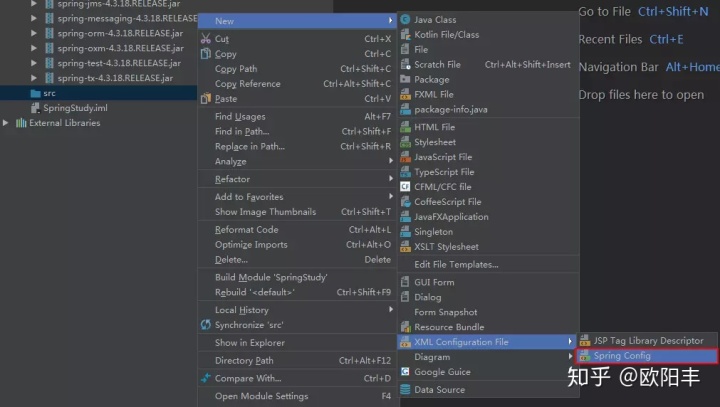720x407 pixels.
Task: Select the XML Configuration File entry
Action: pyautogui.click(x=487, y=342)
